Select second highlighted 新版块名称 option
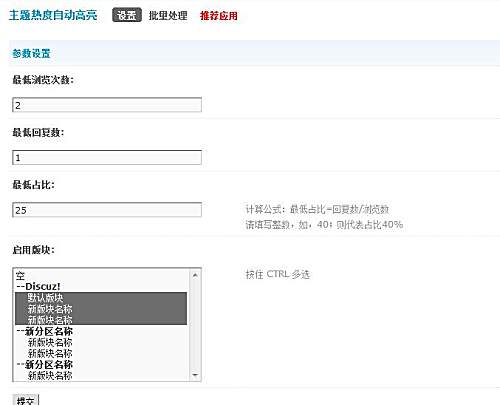Screen dimensions: 500x405 (x=101, y=320)
